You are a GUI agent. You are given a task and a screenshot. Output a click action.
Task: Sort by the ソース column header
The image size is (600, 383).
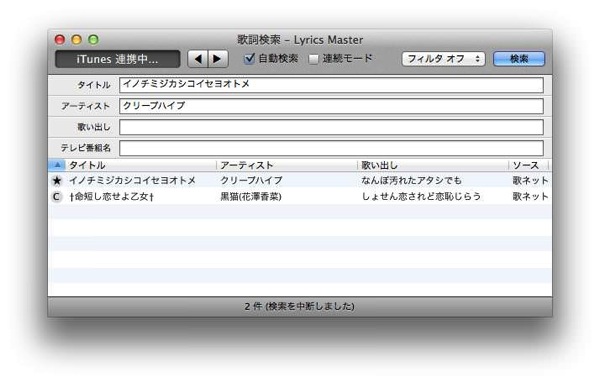click(x=528, y=165)
